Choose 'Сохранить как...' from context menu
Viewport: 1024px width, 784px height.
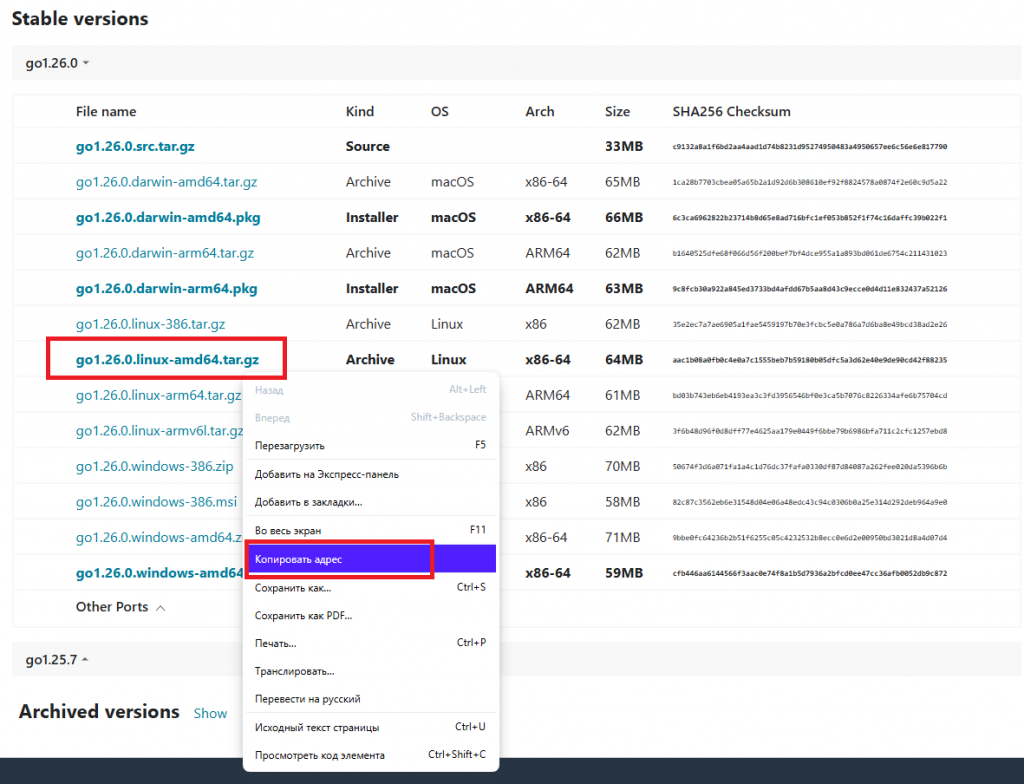point(292,588)
